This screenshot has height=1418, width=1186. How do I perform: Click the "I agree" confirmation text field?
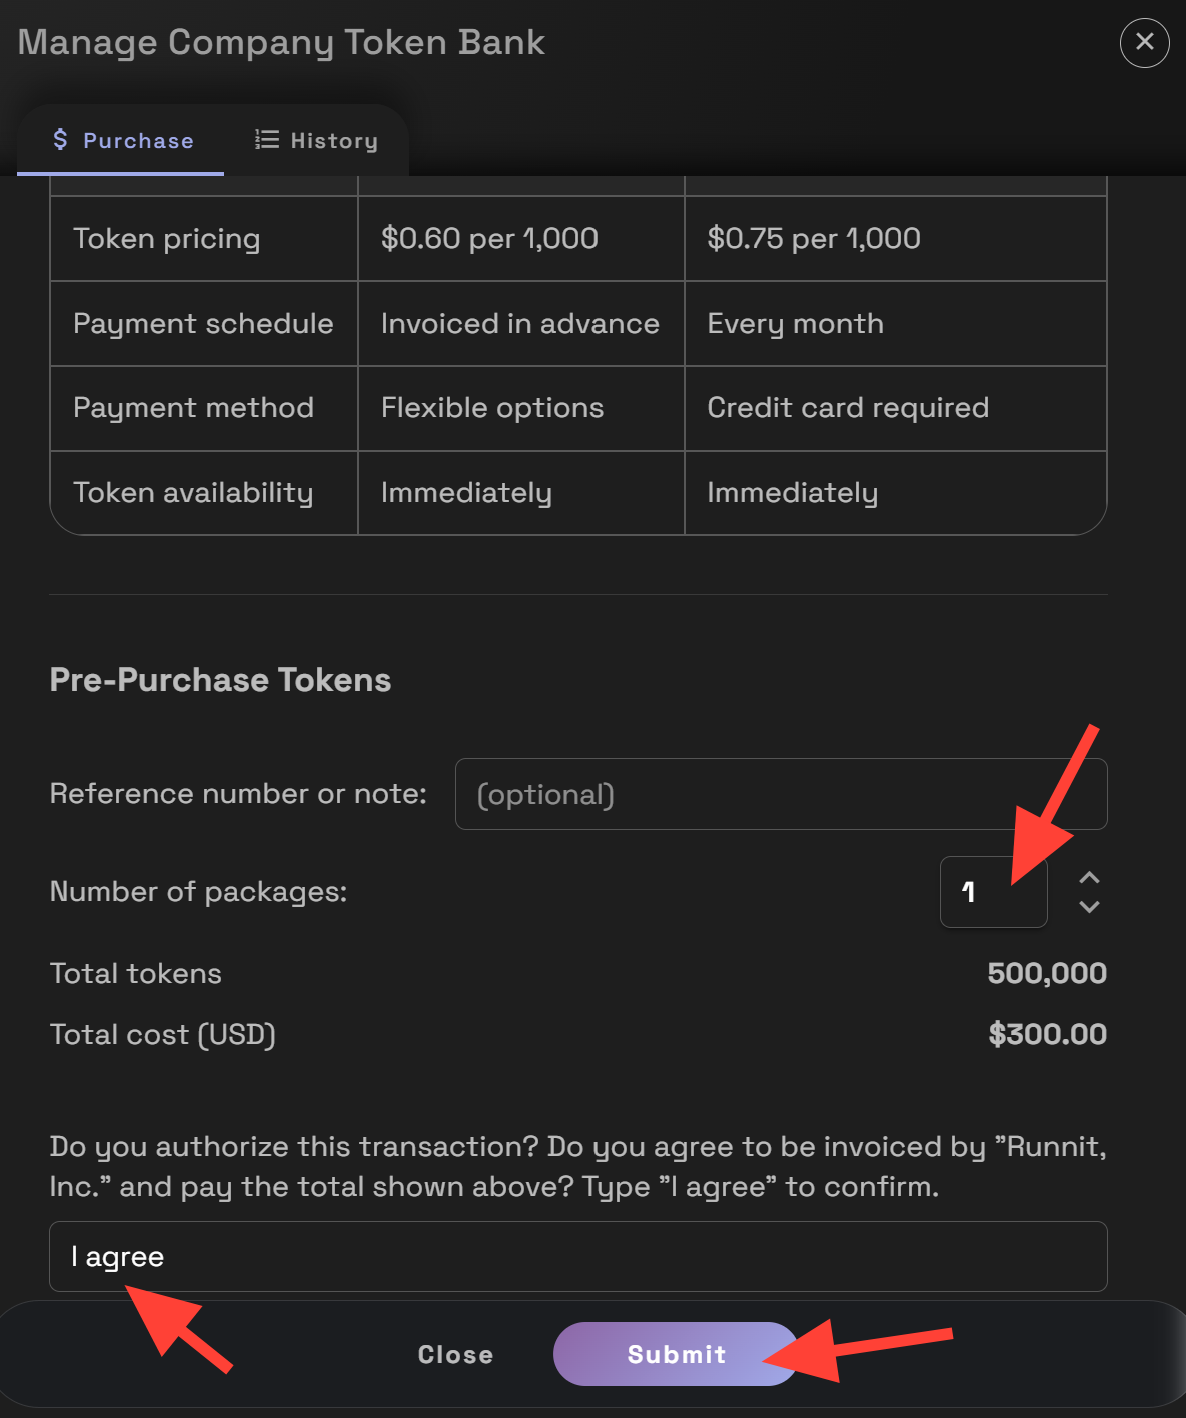tap(578, 1256)
